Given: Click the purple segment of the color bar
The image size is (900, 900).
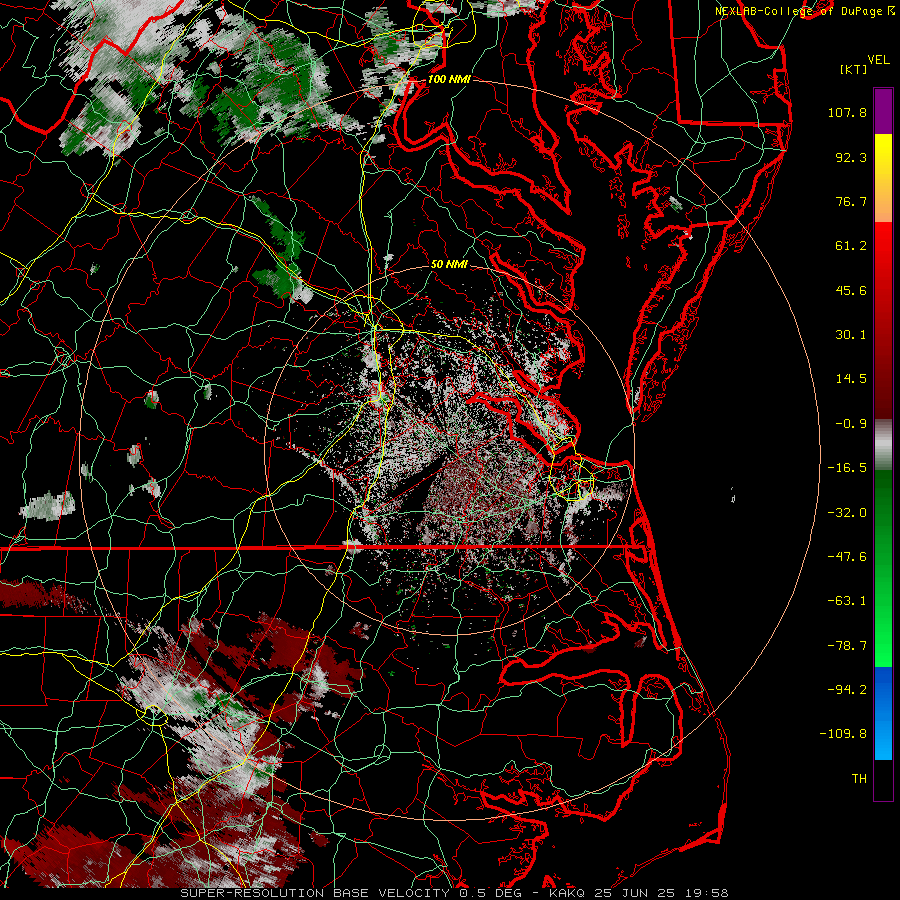Looking at the screenshot, I should [883, 111].
